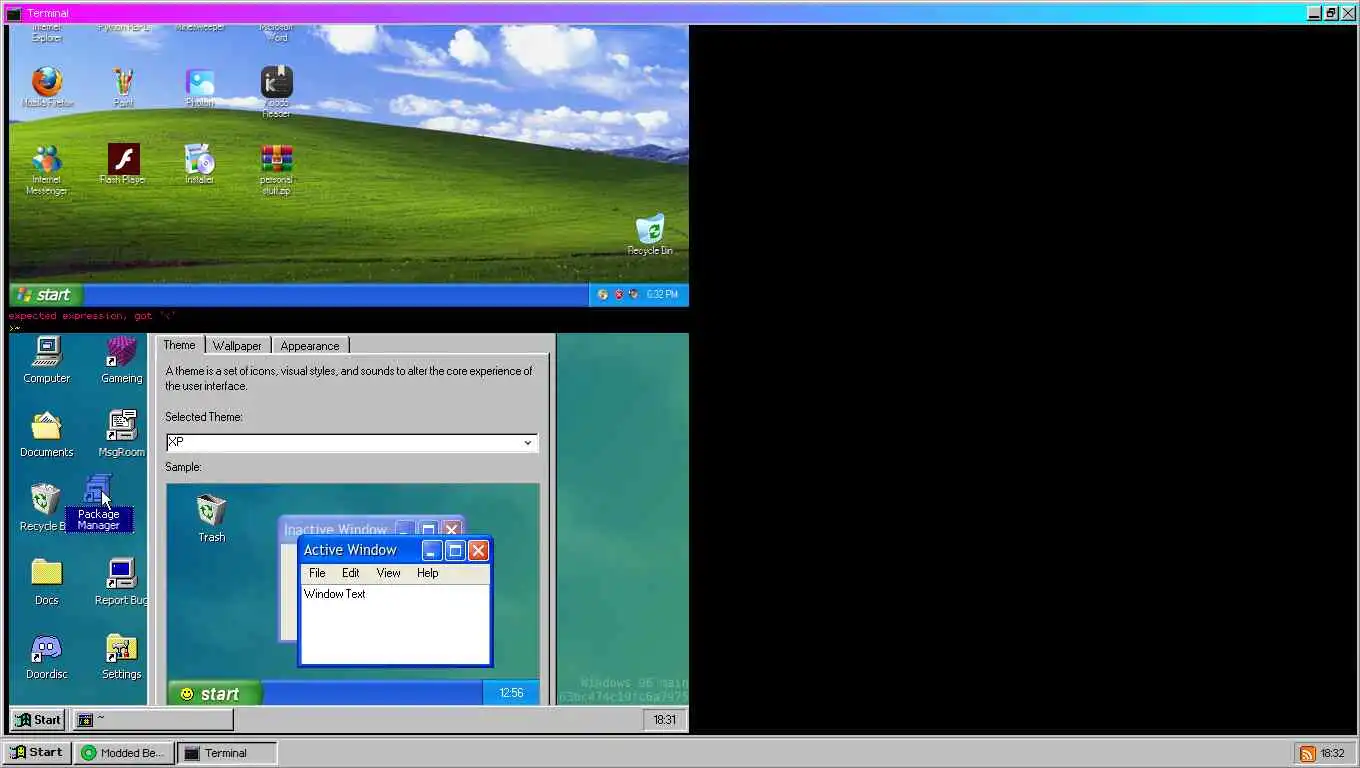
Task: Click the 18:31 clock in inner taskbar
Action: (x=664, y=719)
